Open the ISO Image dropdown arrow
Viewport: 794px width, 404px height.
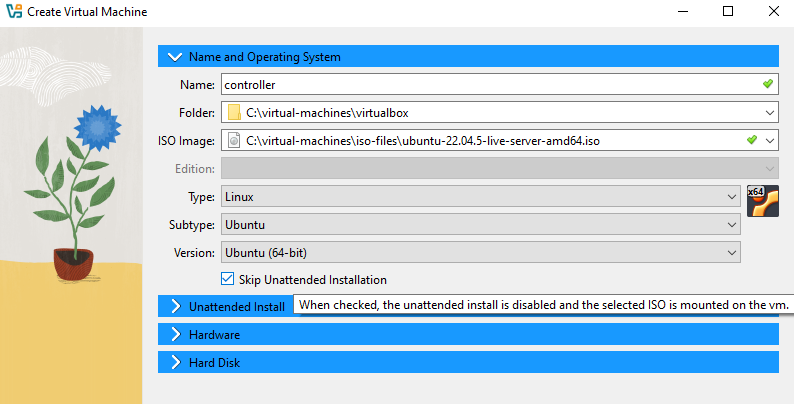[768, 140]
